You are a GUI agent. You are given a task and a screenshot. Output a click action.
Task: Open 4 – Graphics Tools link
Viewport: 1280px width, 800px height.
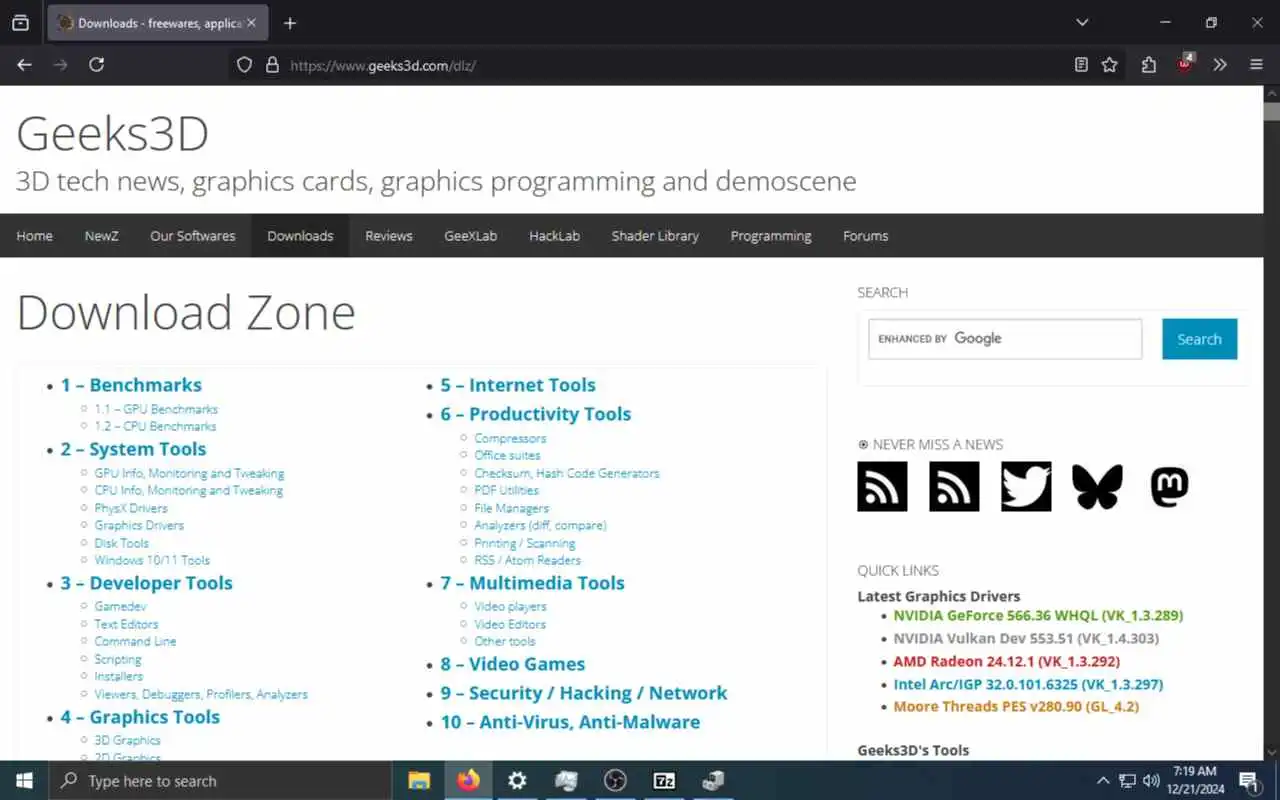140,717
